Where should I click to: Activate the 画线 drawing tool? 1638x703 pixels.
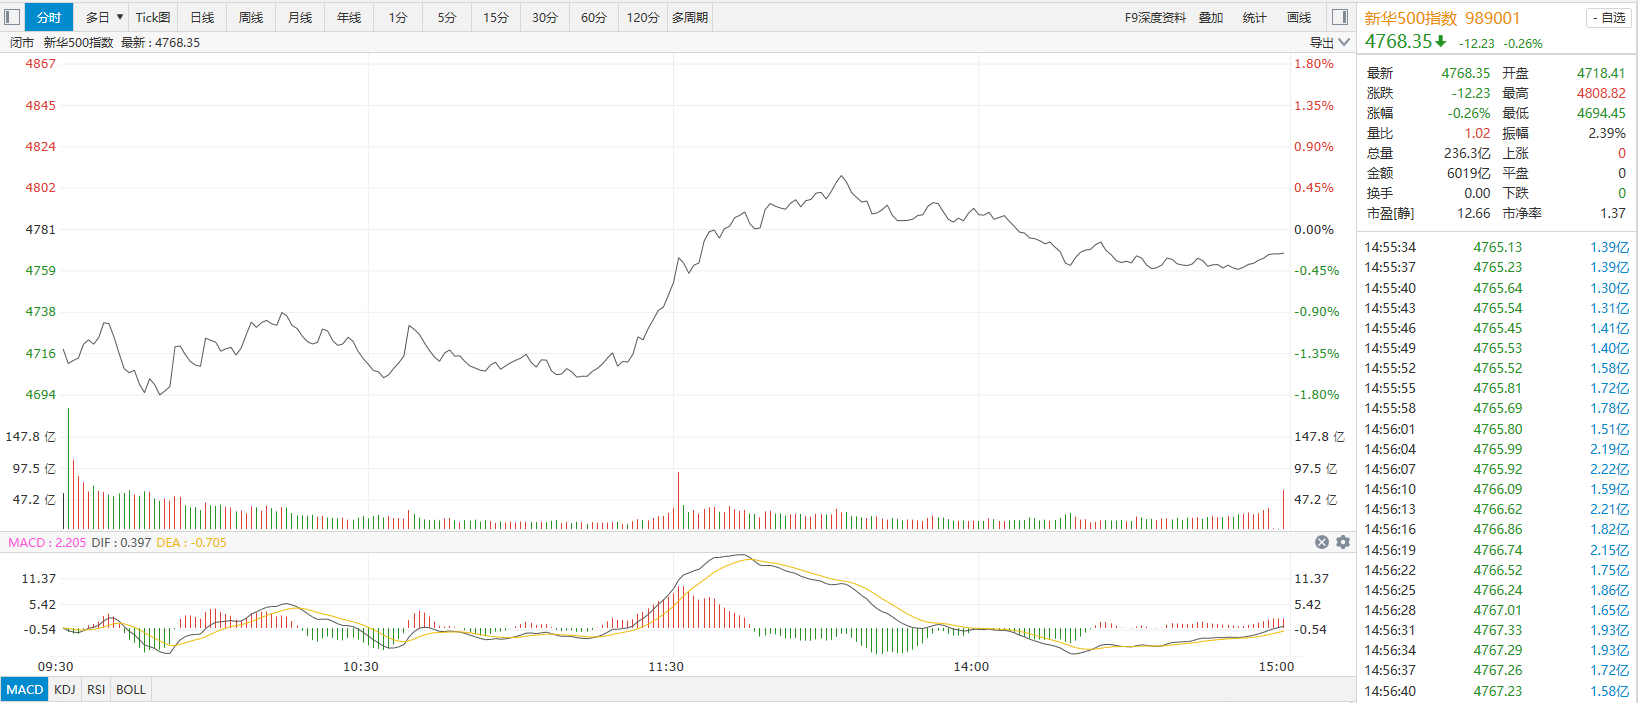(1299, 17)
